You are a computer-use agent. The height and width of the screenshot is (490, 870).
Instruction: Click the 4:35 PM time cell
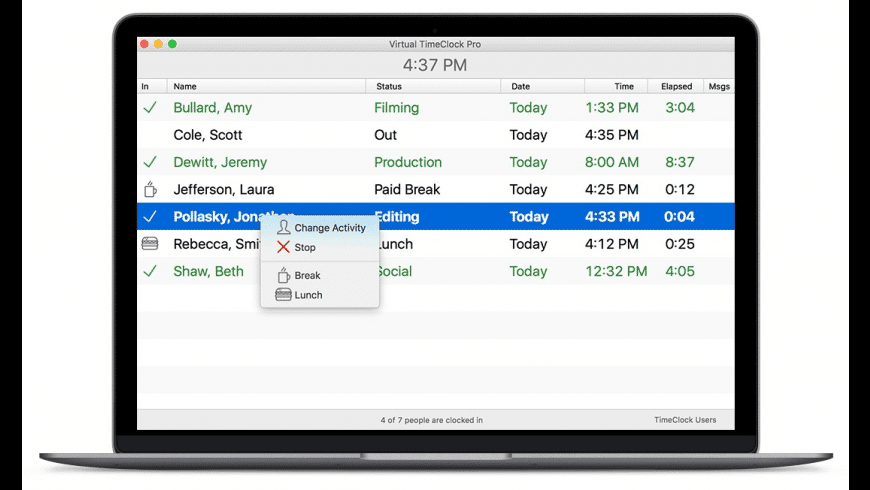[x=612, y=135]
